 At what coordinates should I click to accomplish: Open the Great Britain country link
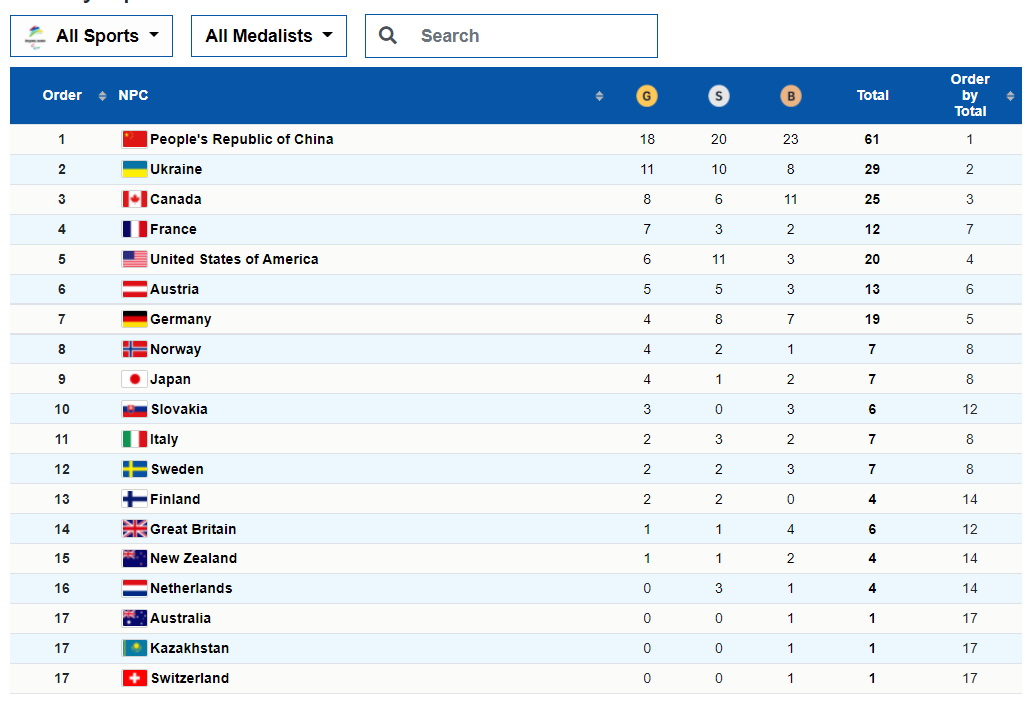pyautogui.click(x=193, y=529)
